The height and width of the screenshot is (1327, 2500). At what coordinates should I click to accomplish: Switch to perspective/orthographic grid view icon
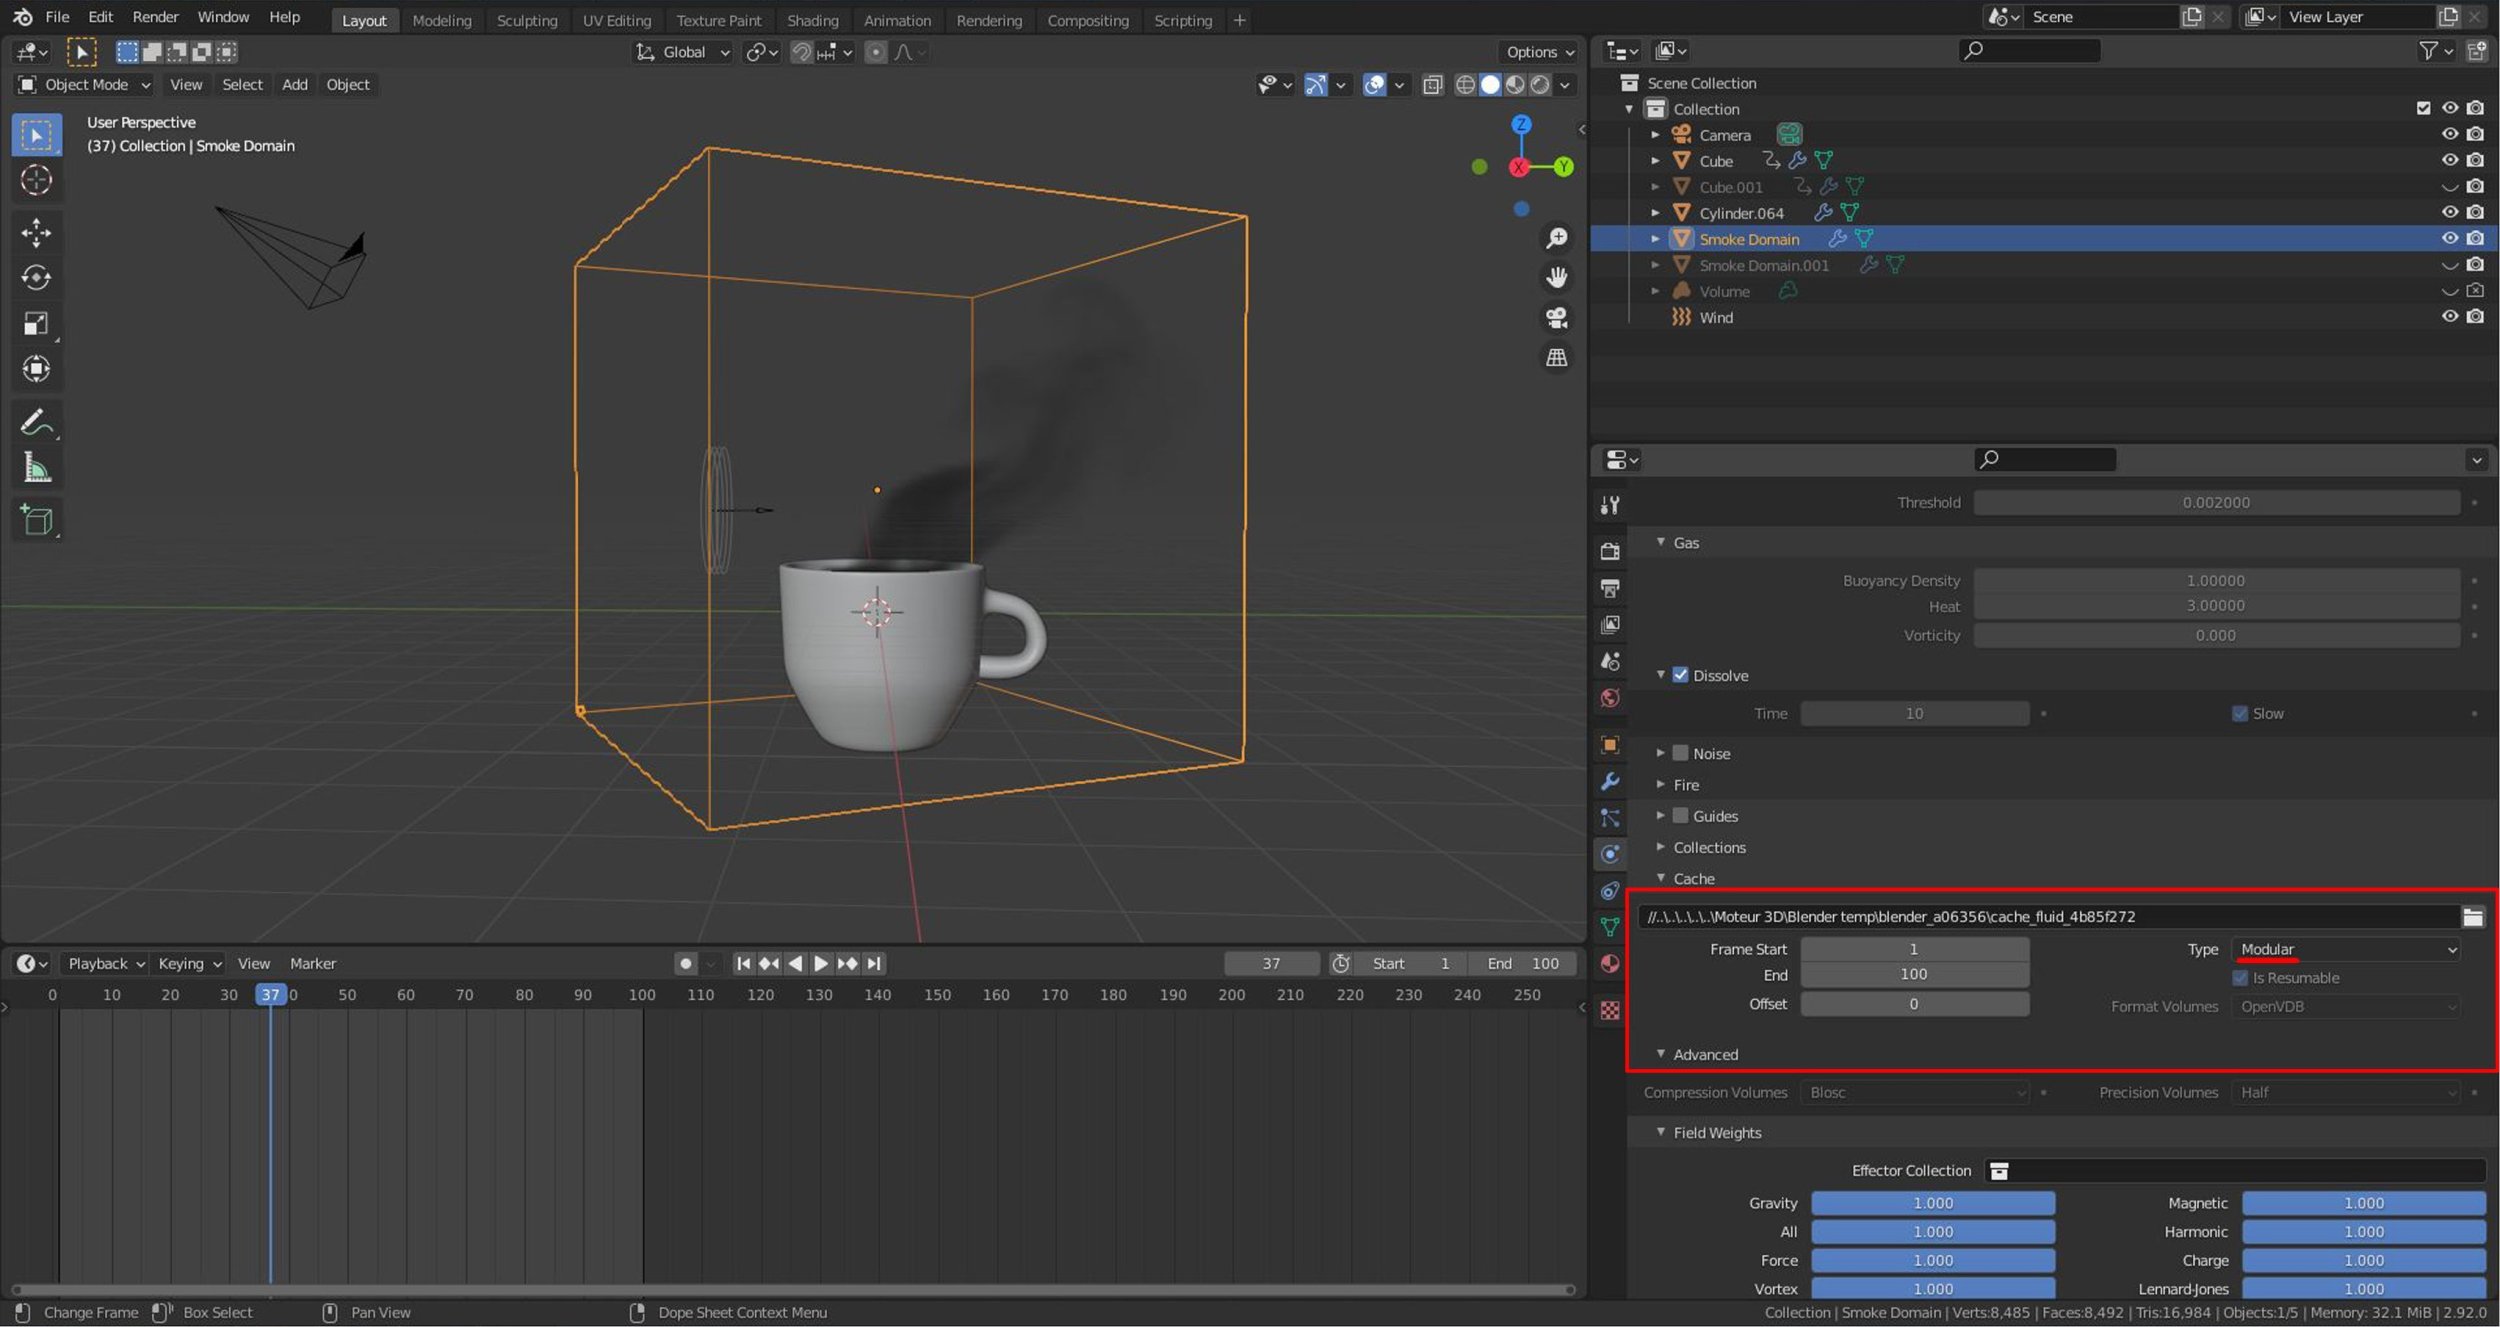[1556, 357]
